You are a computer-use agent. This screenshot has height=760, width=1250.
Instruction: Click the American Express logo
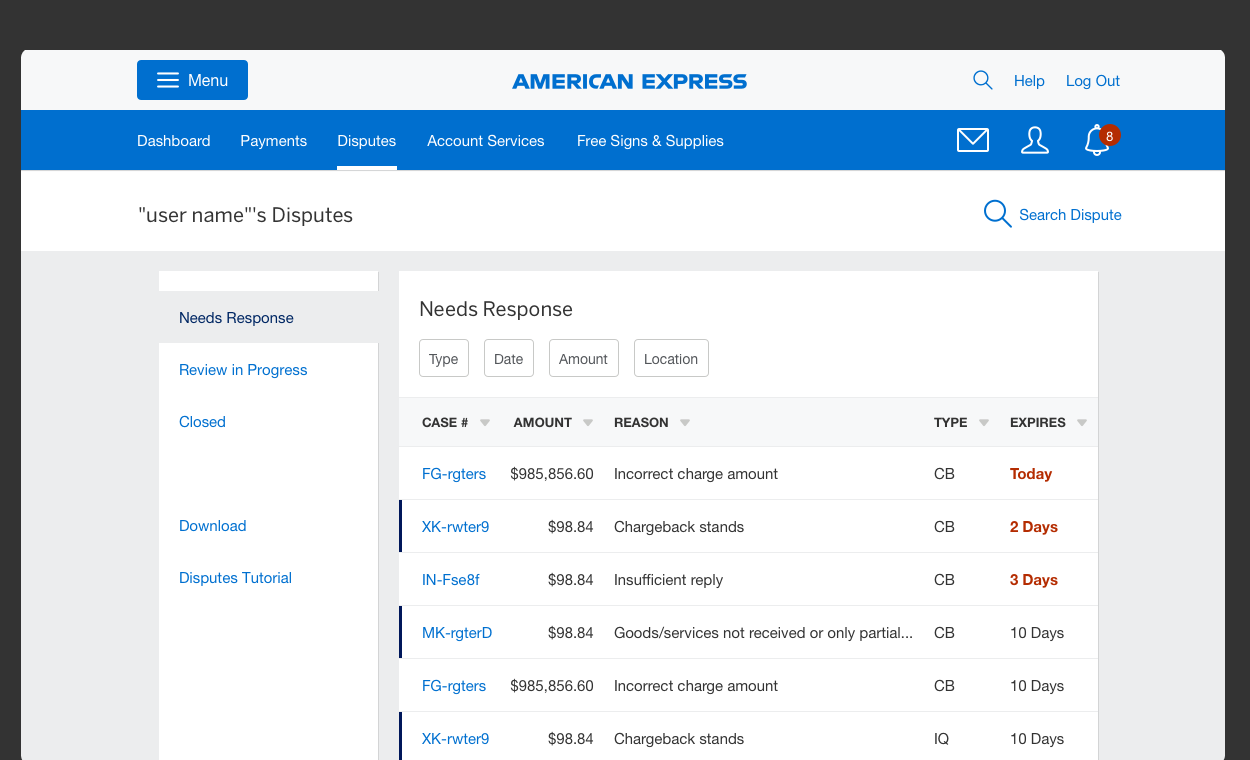tap(629, 81)
